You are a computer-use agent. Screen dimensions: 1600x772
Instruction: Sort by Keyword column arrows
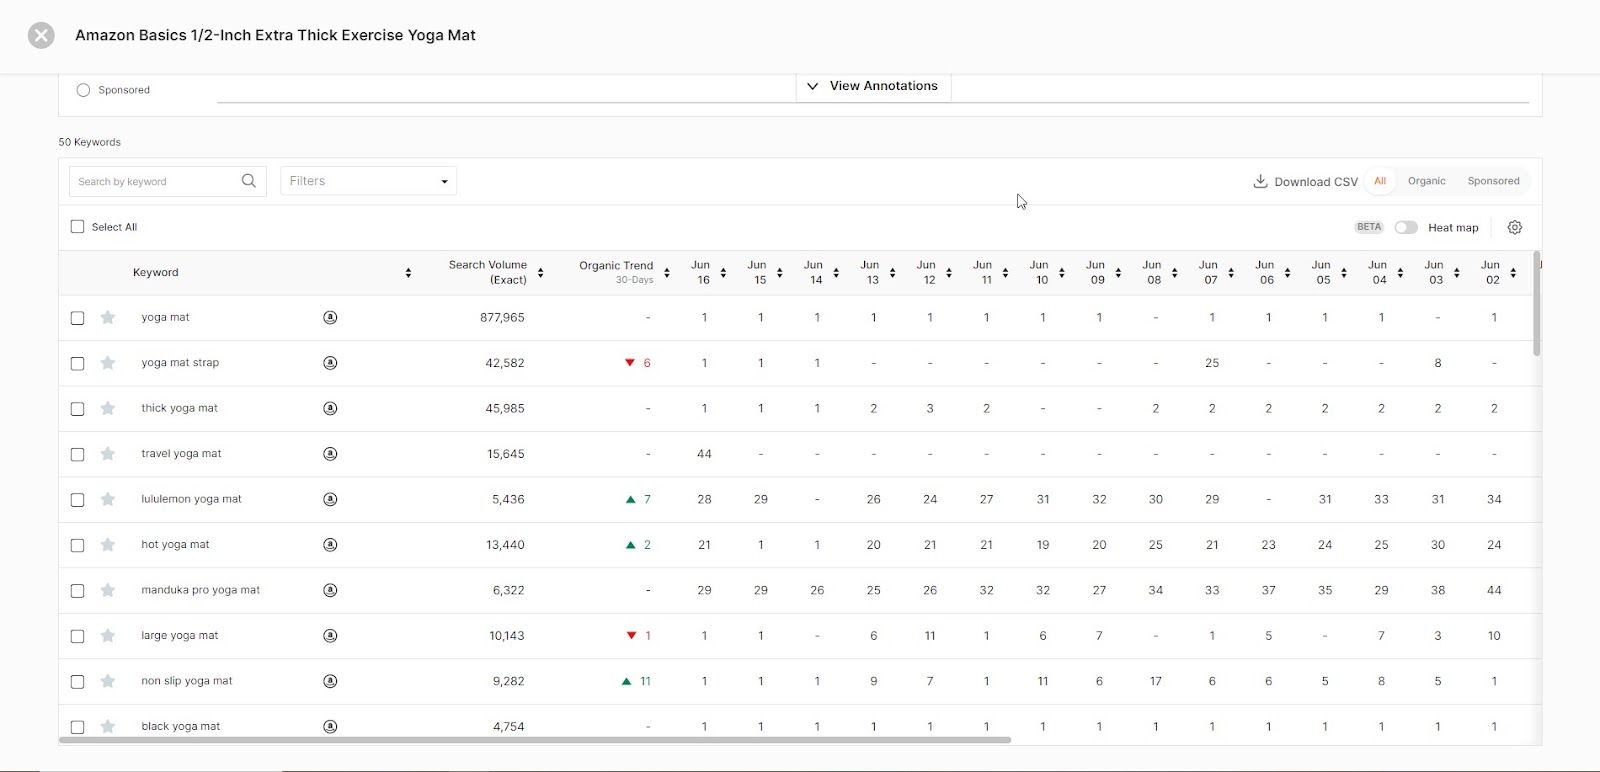coord(408,273)
